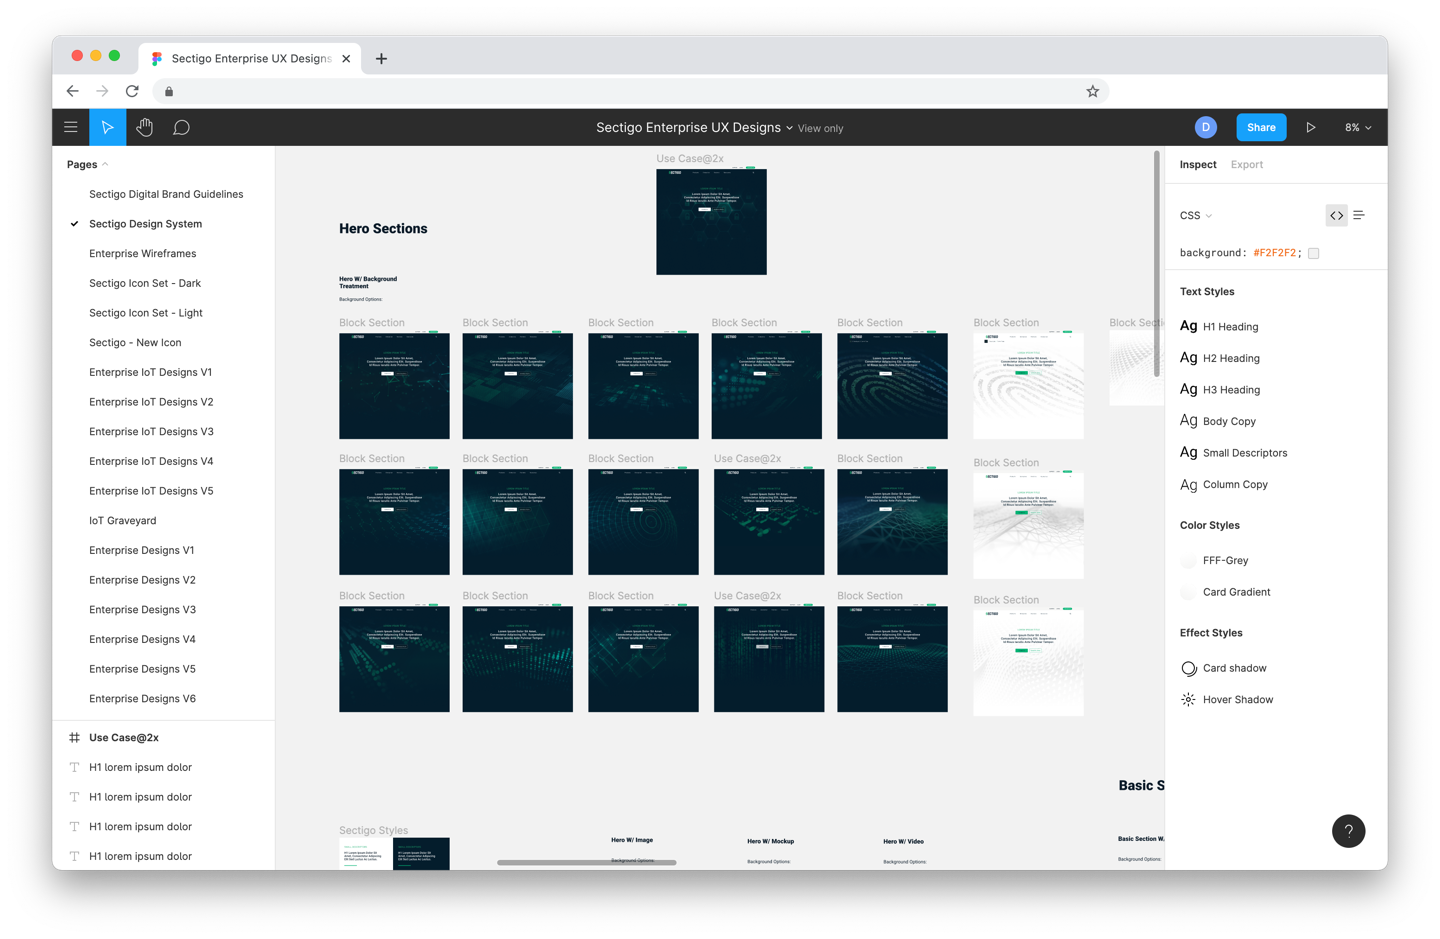Activate the Hand tool
Viewport: 1440px width, 939px height.
pos(145,127)
